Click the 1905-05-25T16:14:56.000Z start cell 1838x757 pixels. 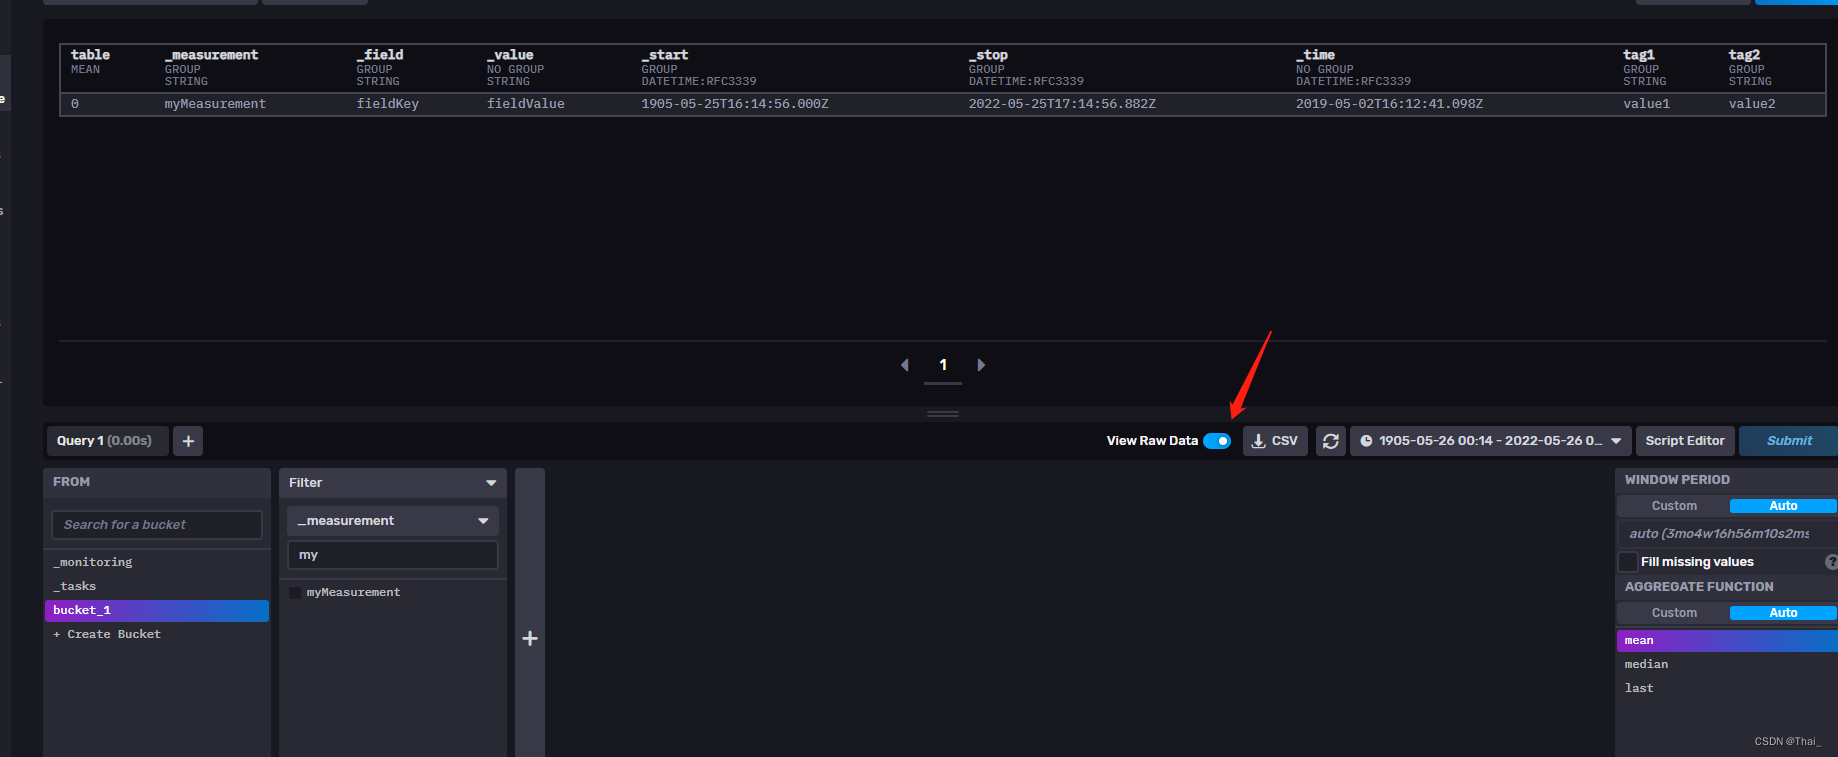735,104
